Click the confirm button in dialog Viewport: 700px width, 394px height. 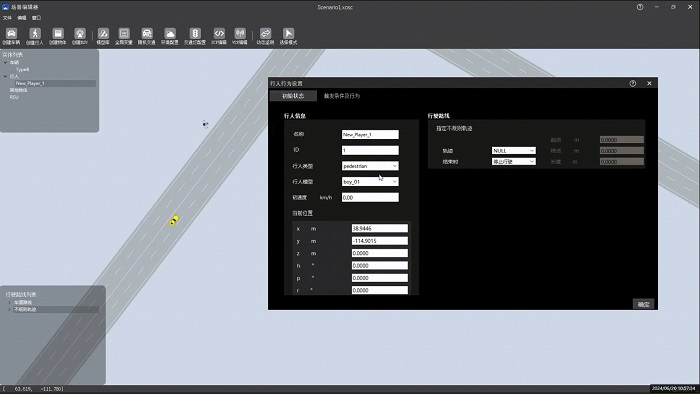tap(643, 304)
